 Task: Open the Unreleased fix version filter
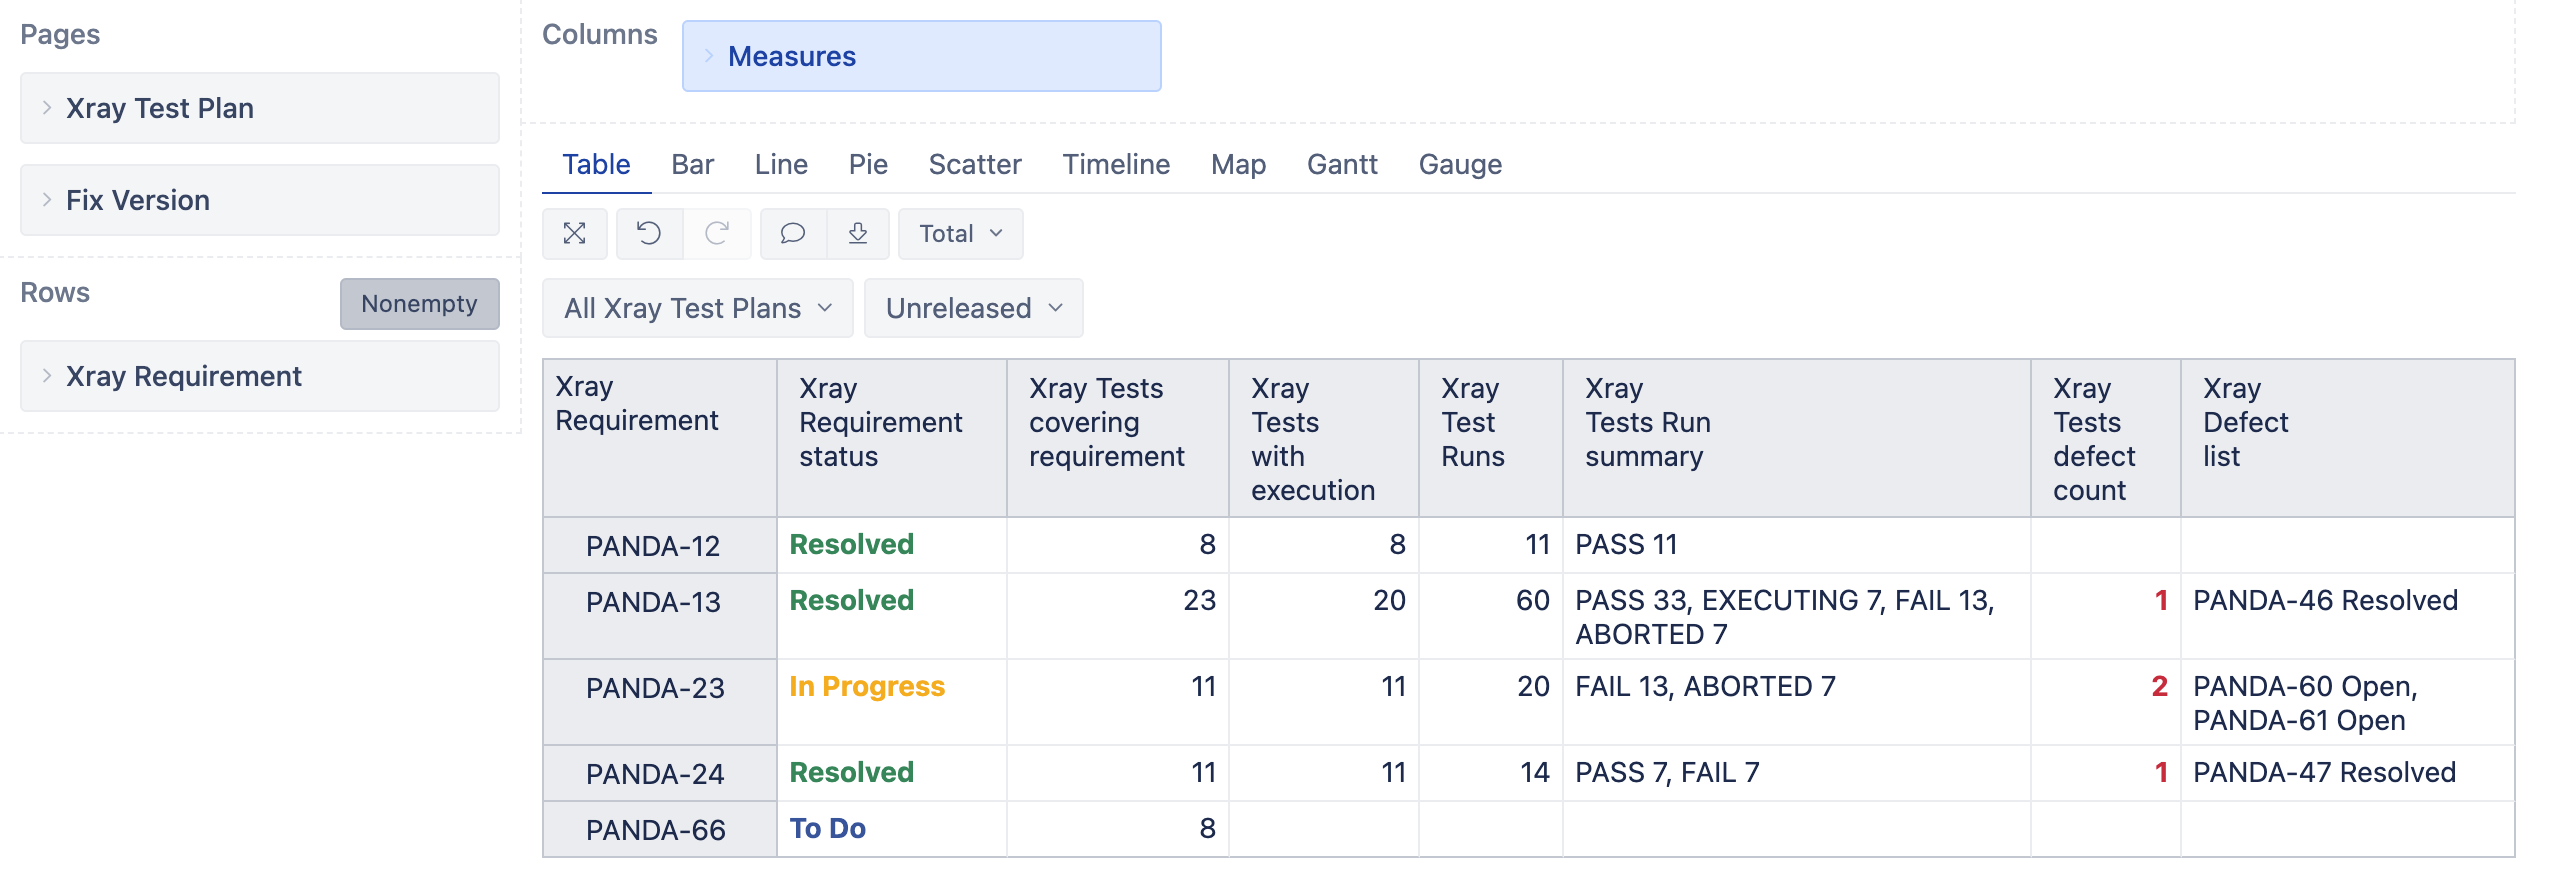(973, 308)
